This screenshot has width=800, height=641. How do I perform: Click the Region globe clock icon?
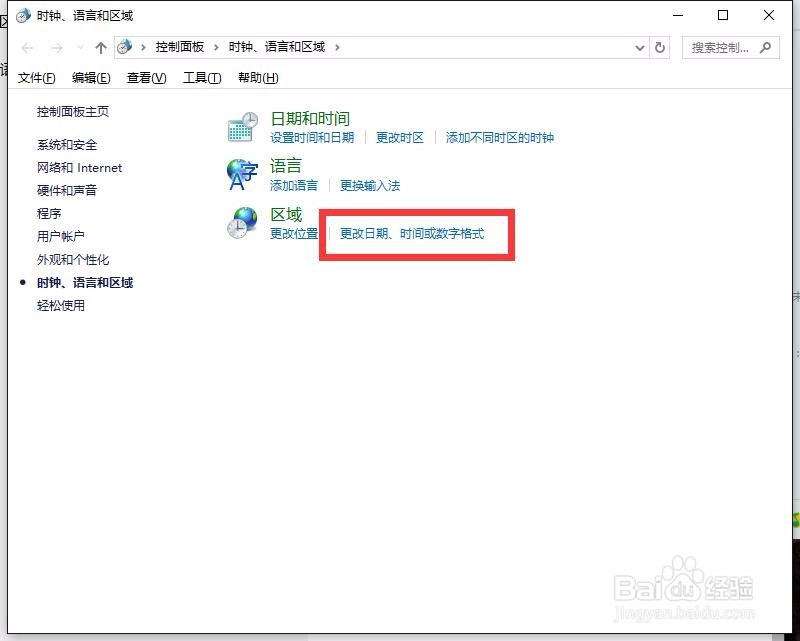[x=242, y=223]
